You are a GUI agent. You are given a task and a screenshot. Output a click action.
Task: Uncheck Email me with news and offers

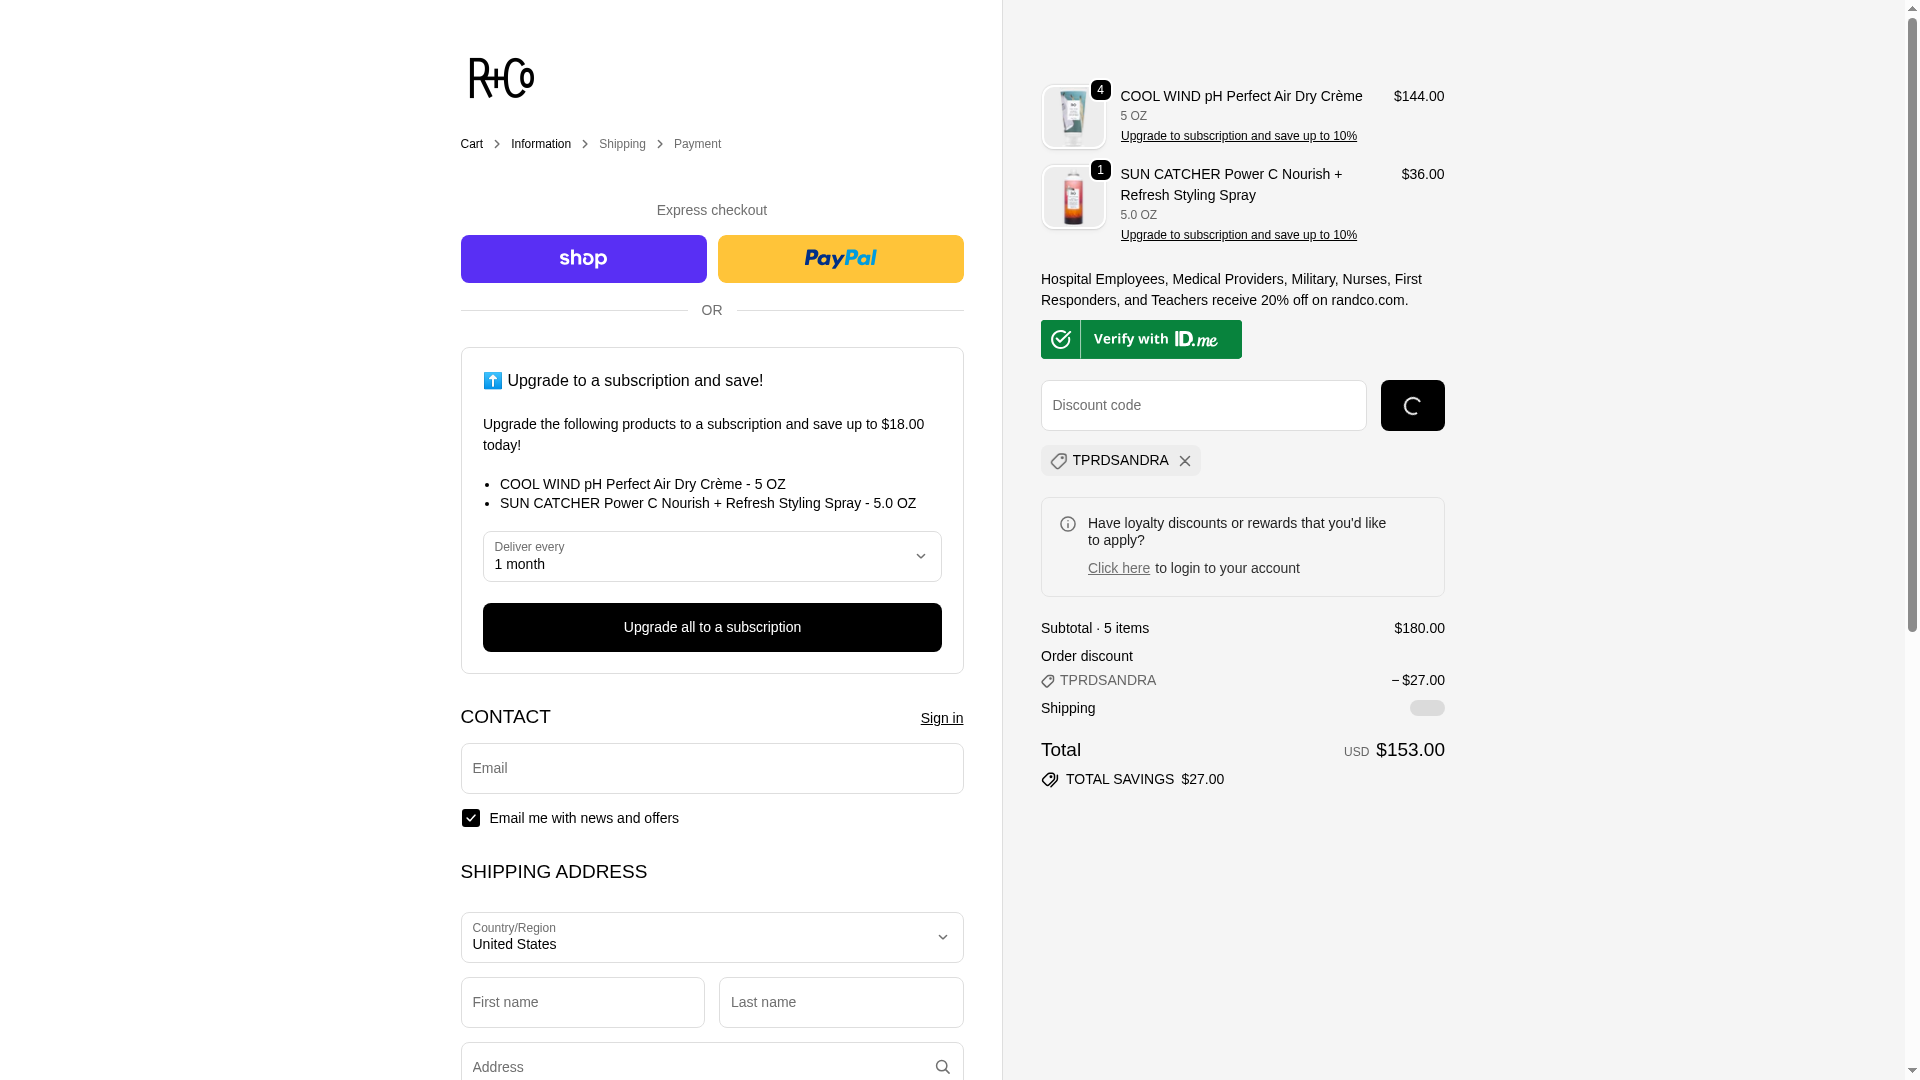[x=471, y=818]
